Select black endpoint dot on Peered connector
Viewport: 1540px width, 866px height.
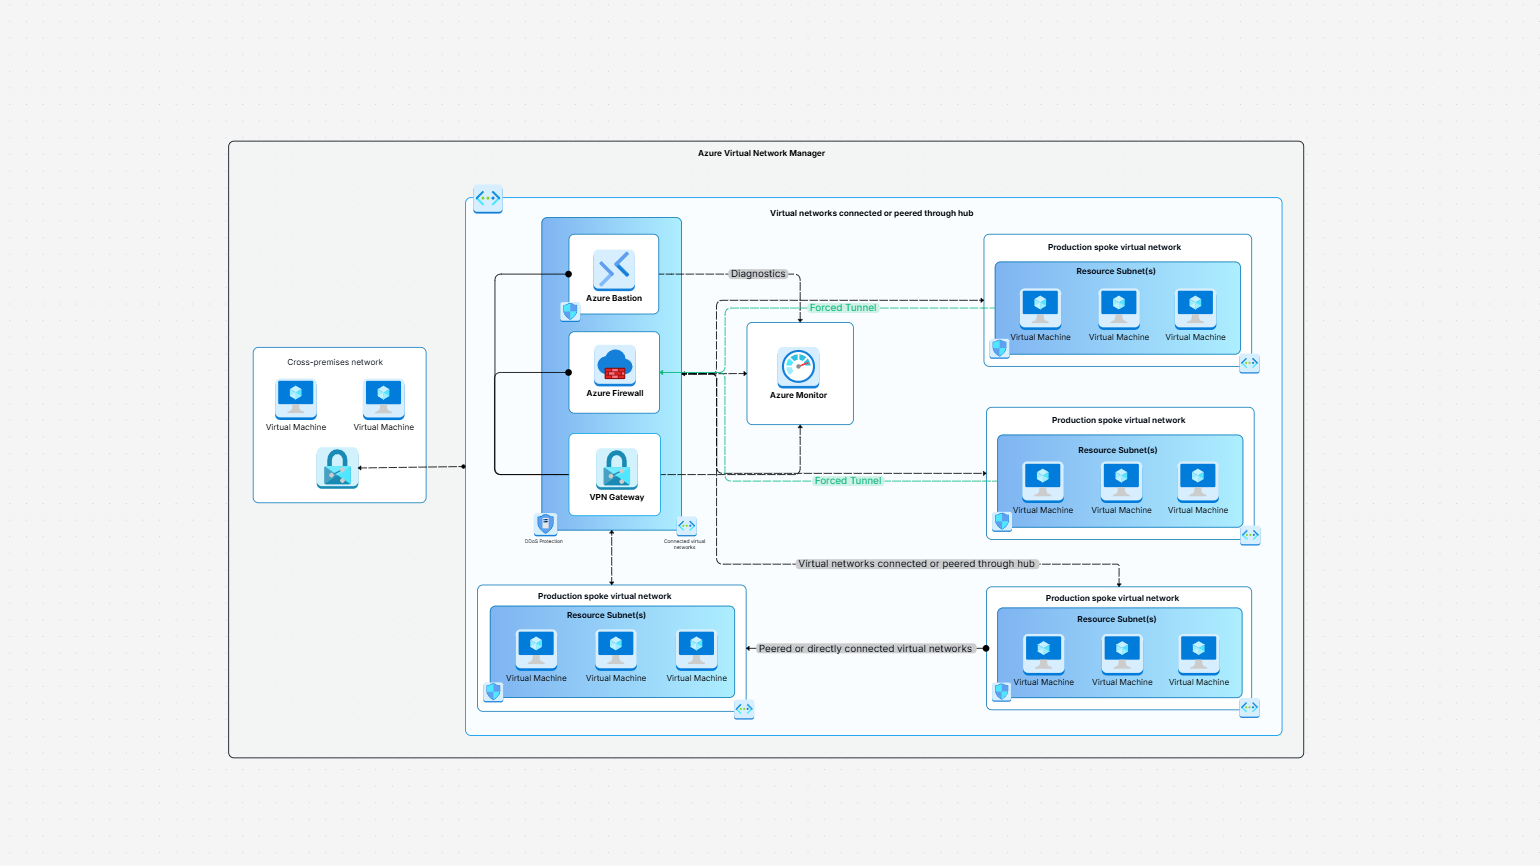point(986,649)
